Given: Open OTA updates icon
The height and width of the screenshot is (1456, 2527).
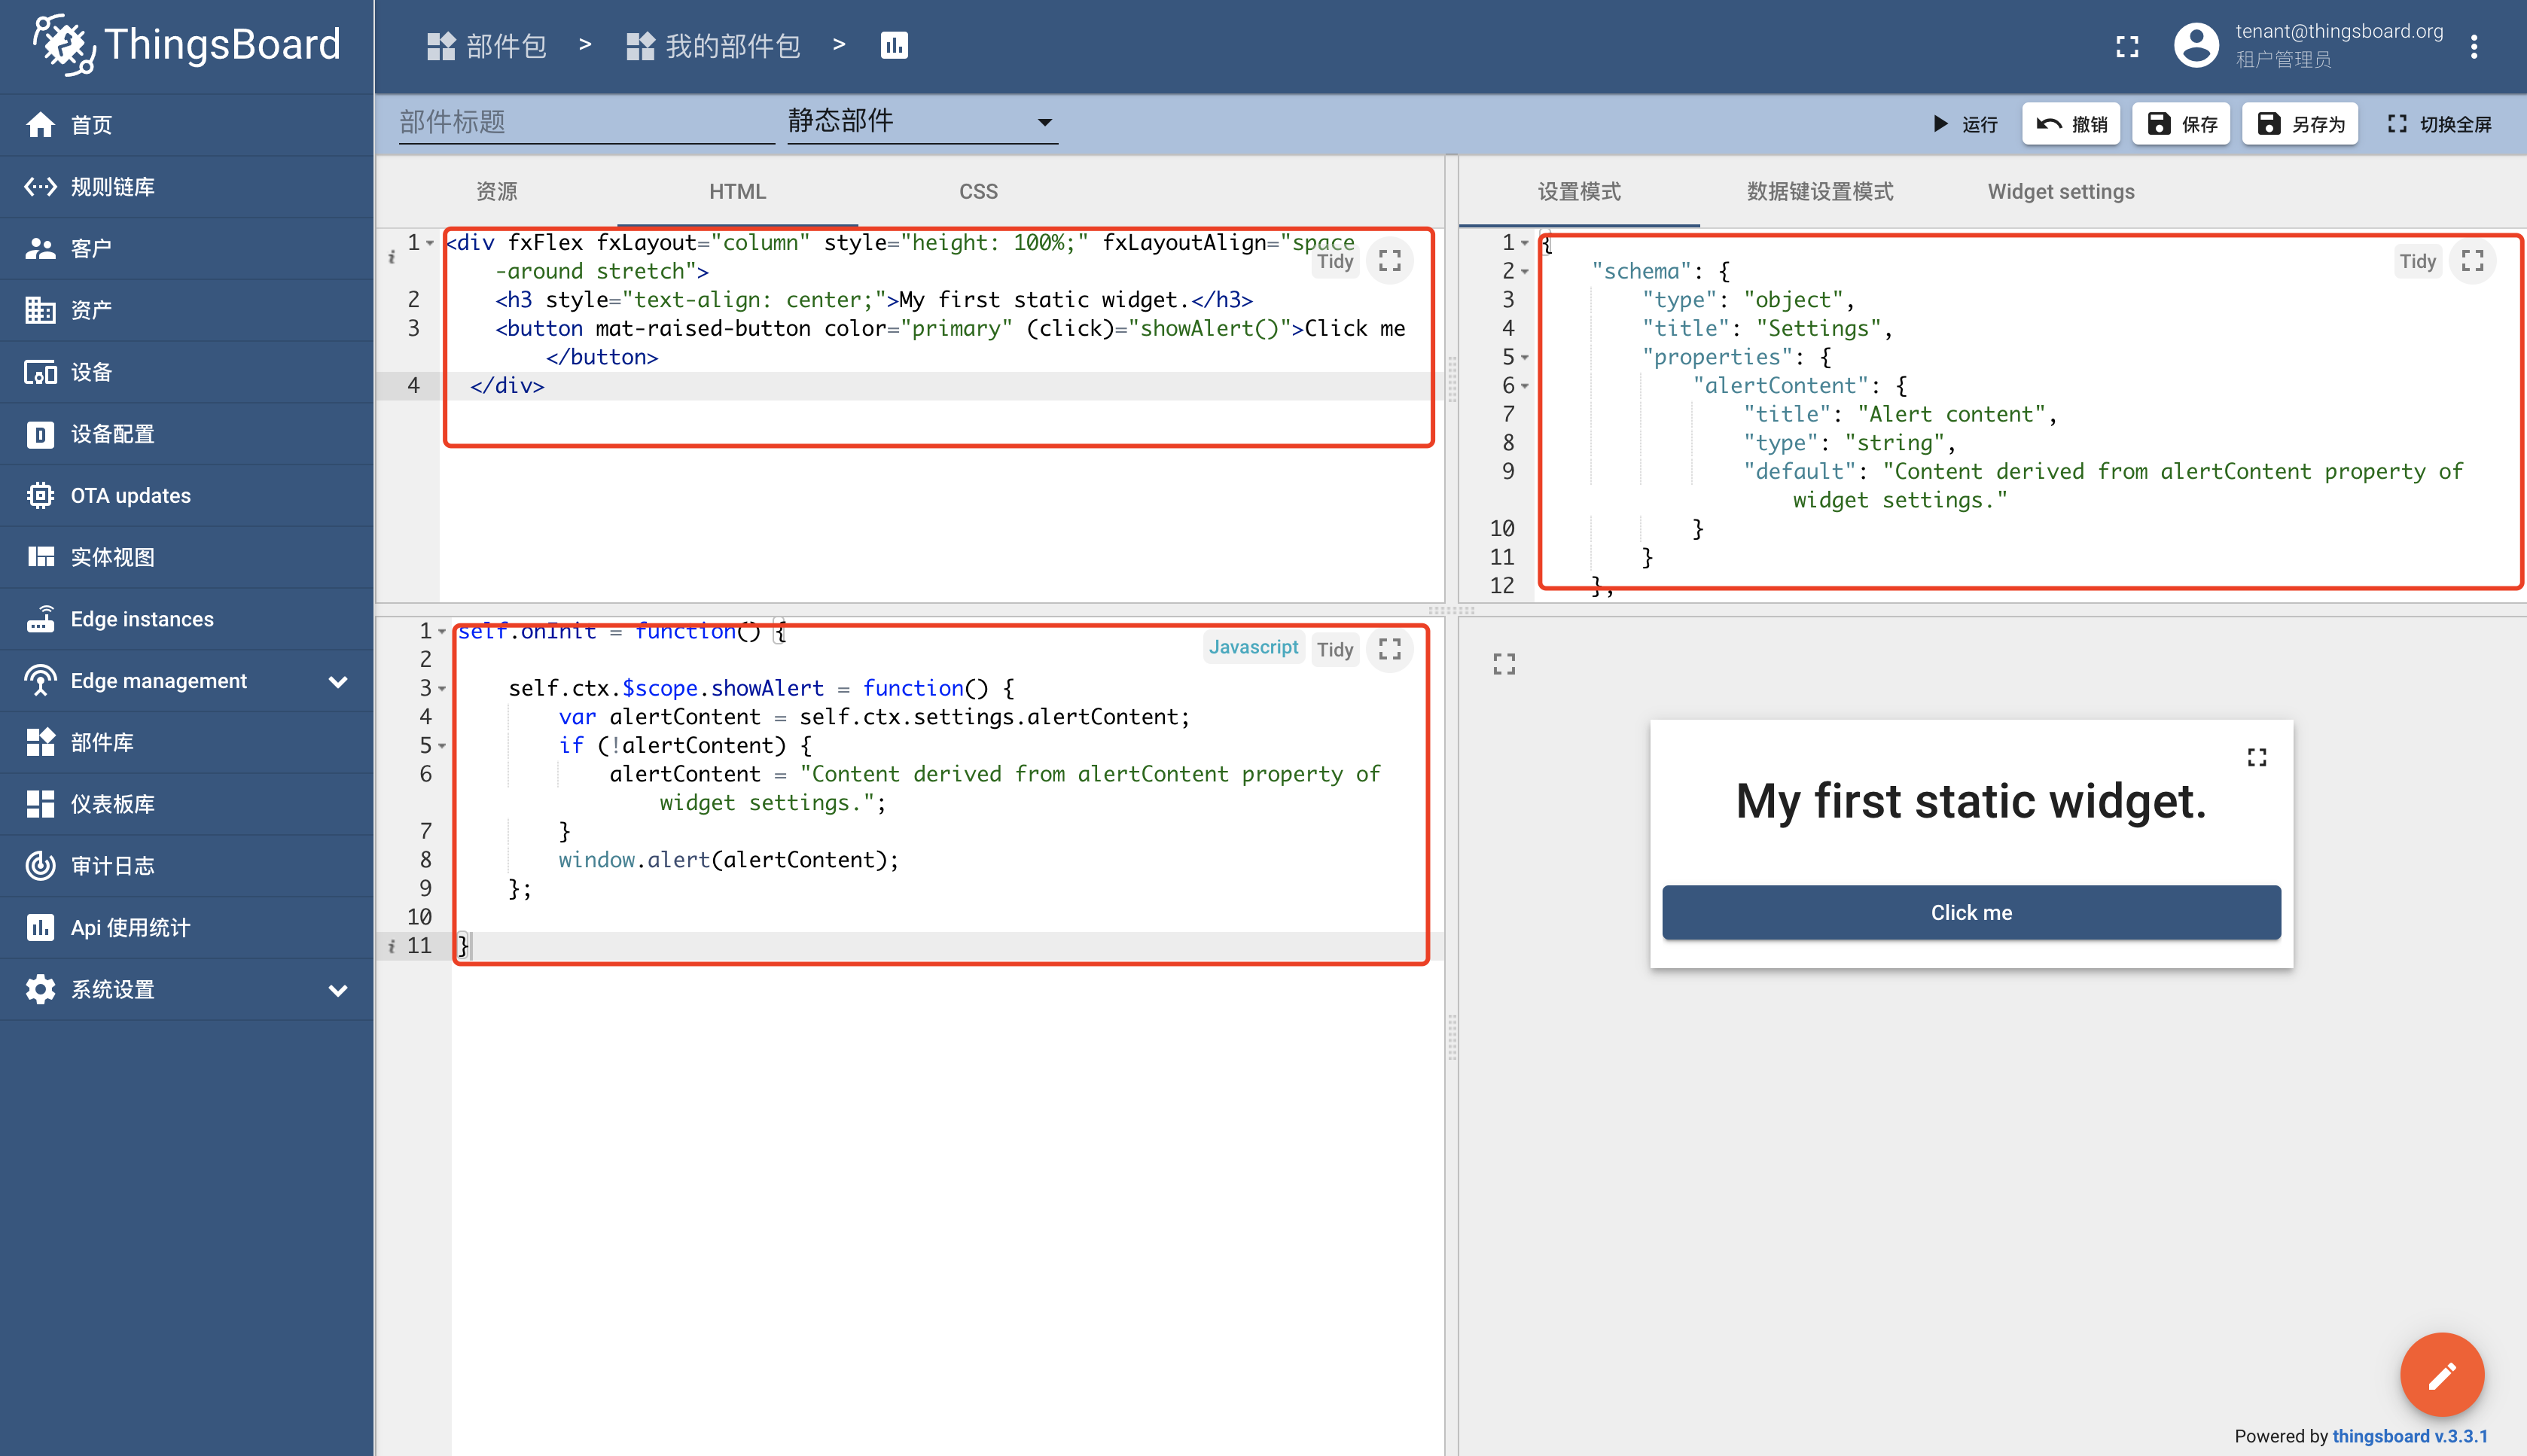Looking at the screenshot, I should [40, 495].
